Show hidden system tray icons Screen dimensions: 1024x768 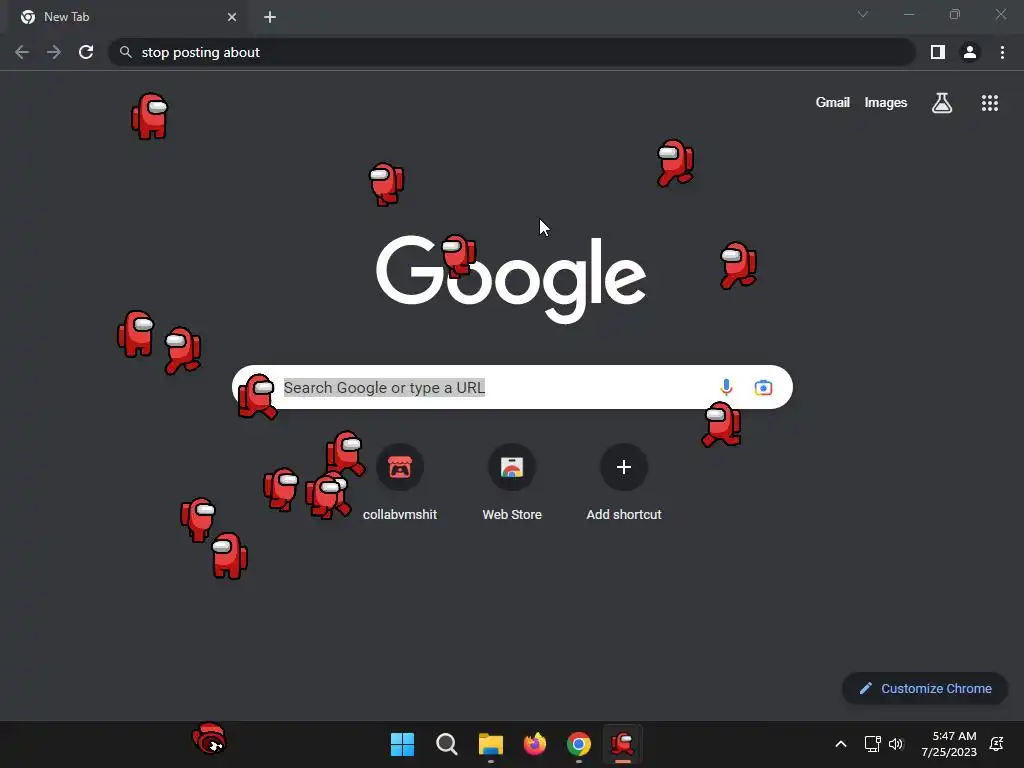click(841, 744)
